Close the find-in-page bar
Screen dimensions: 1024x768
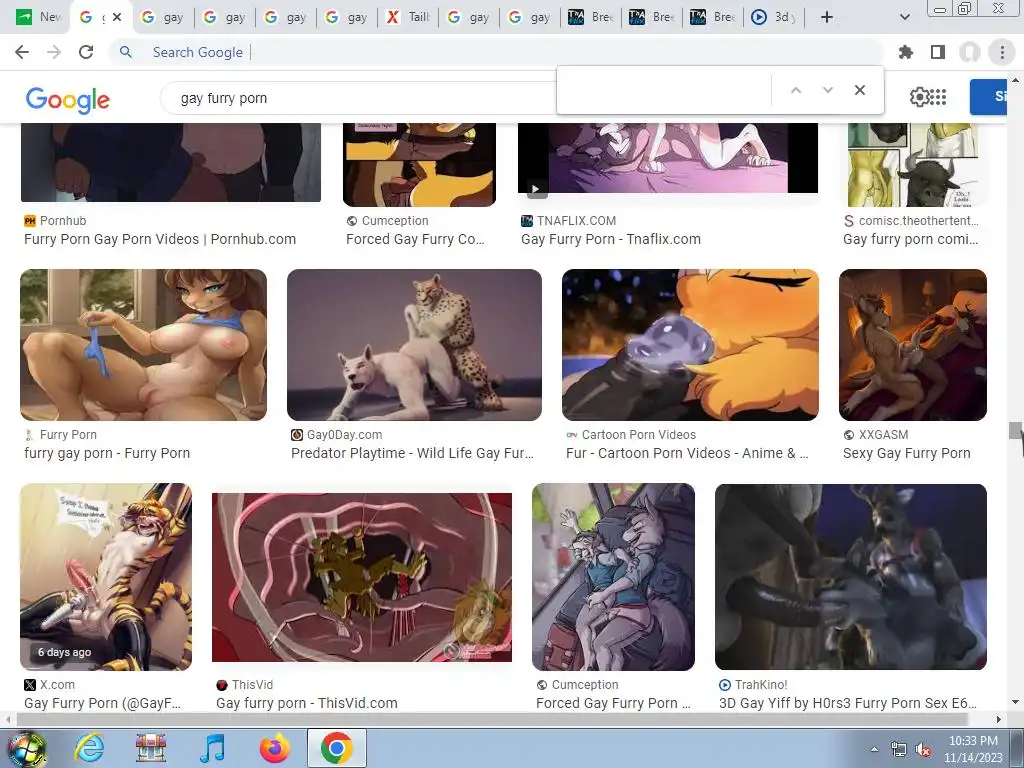(859, 90)
